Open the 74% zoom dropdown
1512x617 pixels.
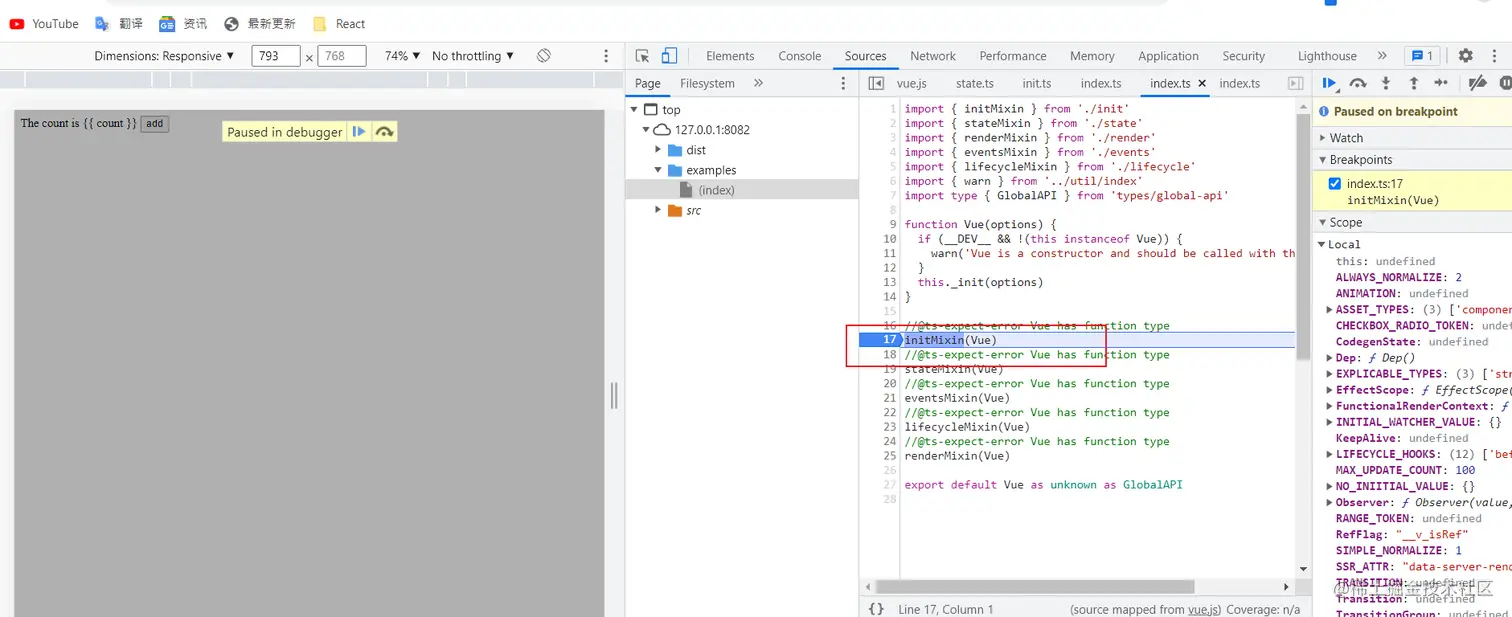[x=403, y=56]
